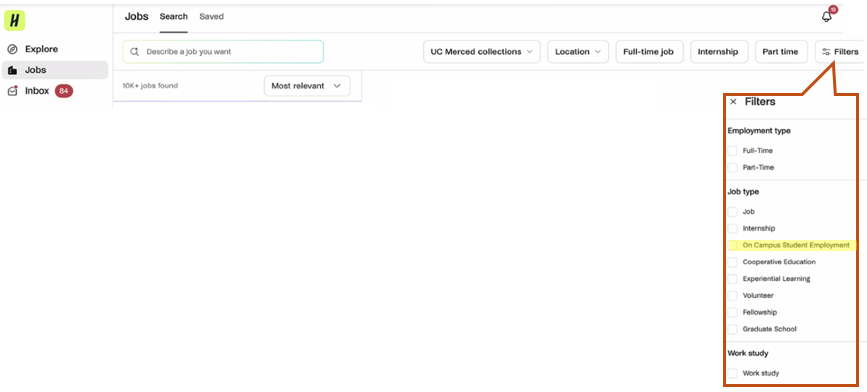Click the On Campus Student Employment label
This screenshot has height=392, width=867.
(x=796, y=245)
